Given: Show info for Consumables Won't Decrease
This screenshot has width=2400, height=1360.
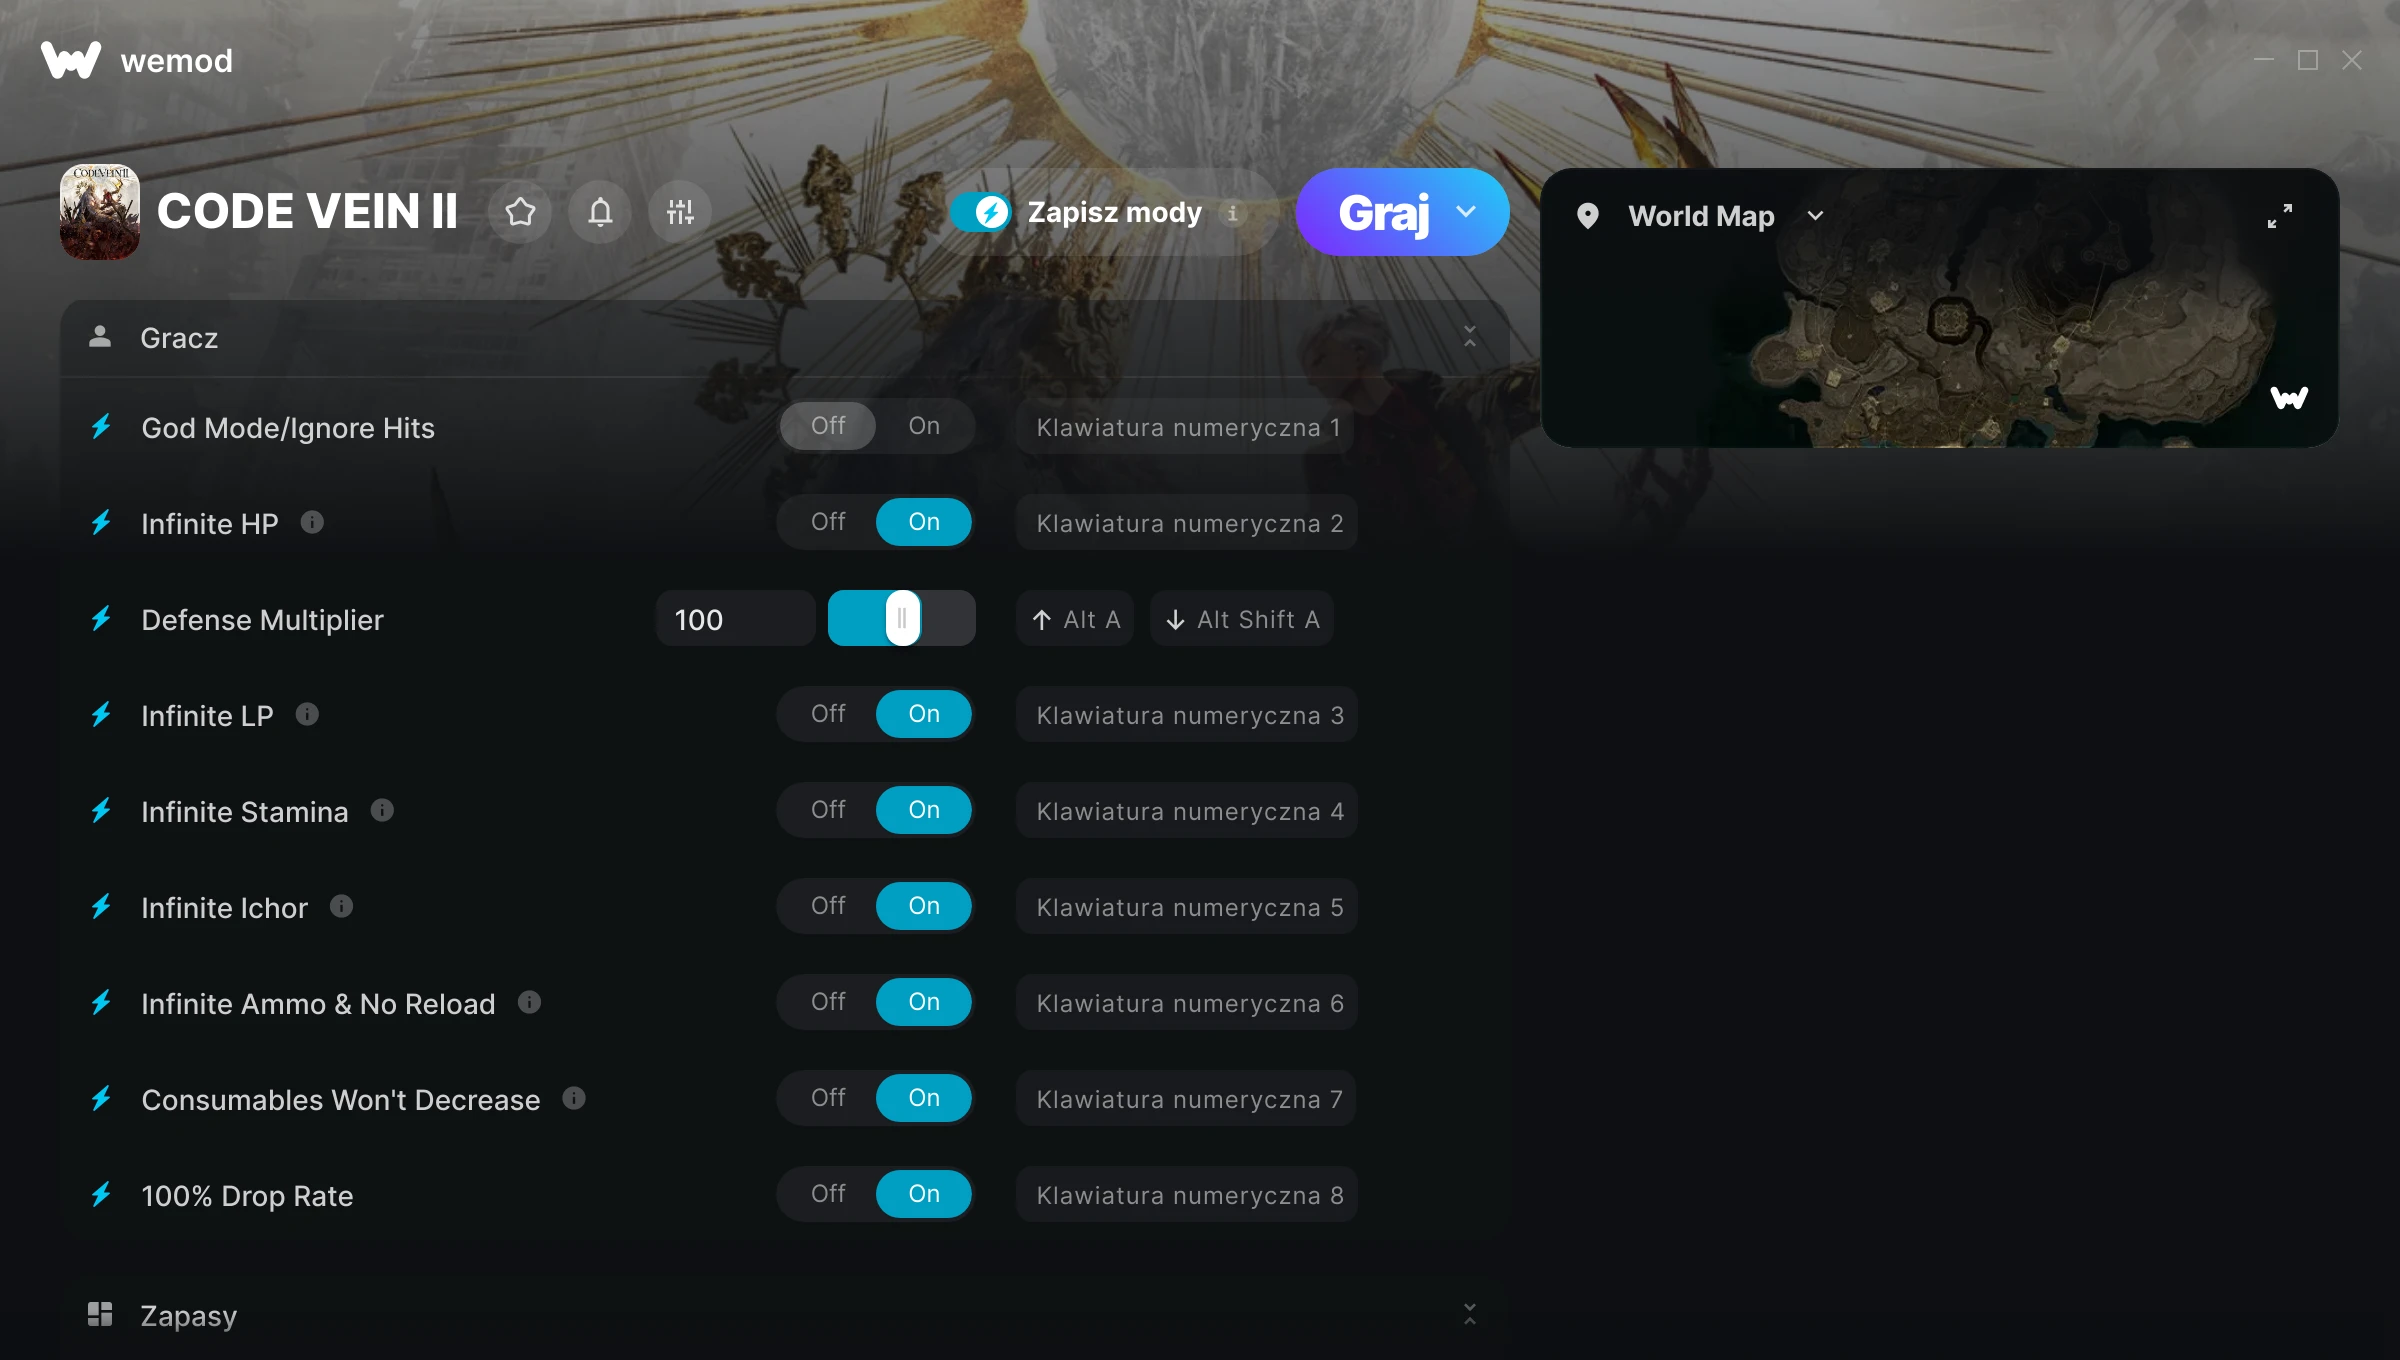Looking at the screenshot, I should 574,1098.
